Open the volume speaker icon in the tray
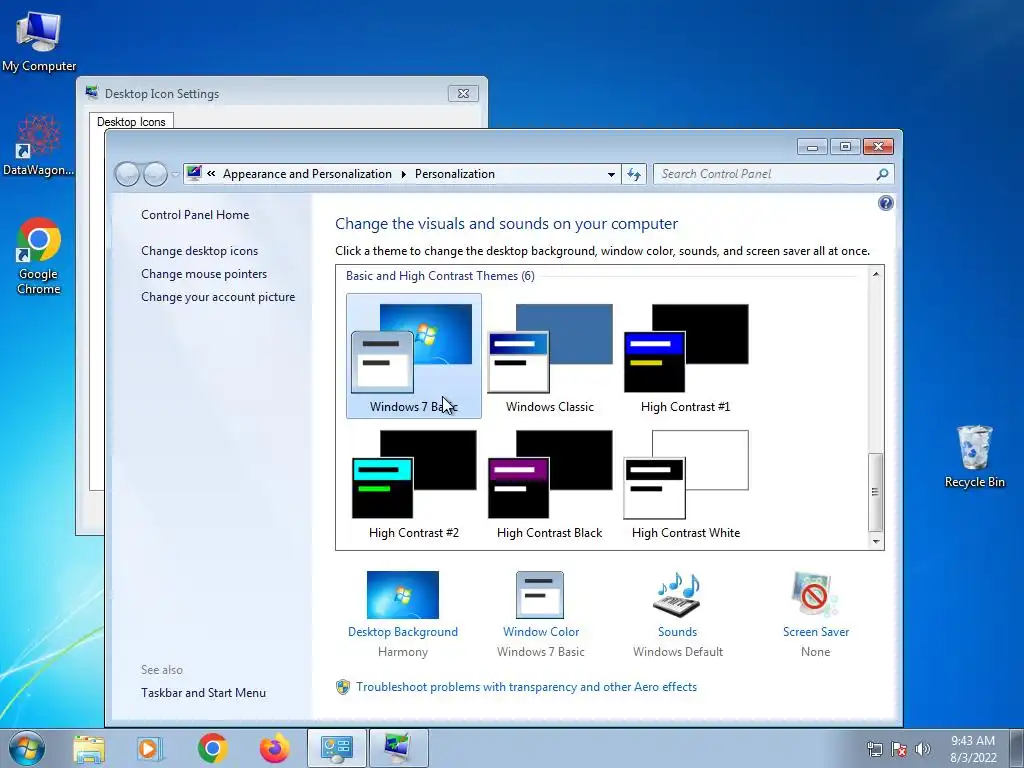The width and height of the screenshot is (1024, 768). [922, 749]
